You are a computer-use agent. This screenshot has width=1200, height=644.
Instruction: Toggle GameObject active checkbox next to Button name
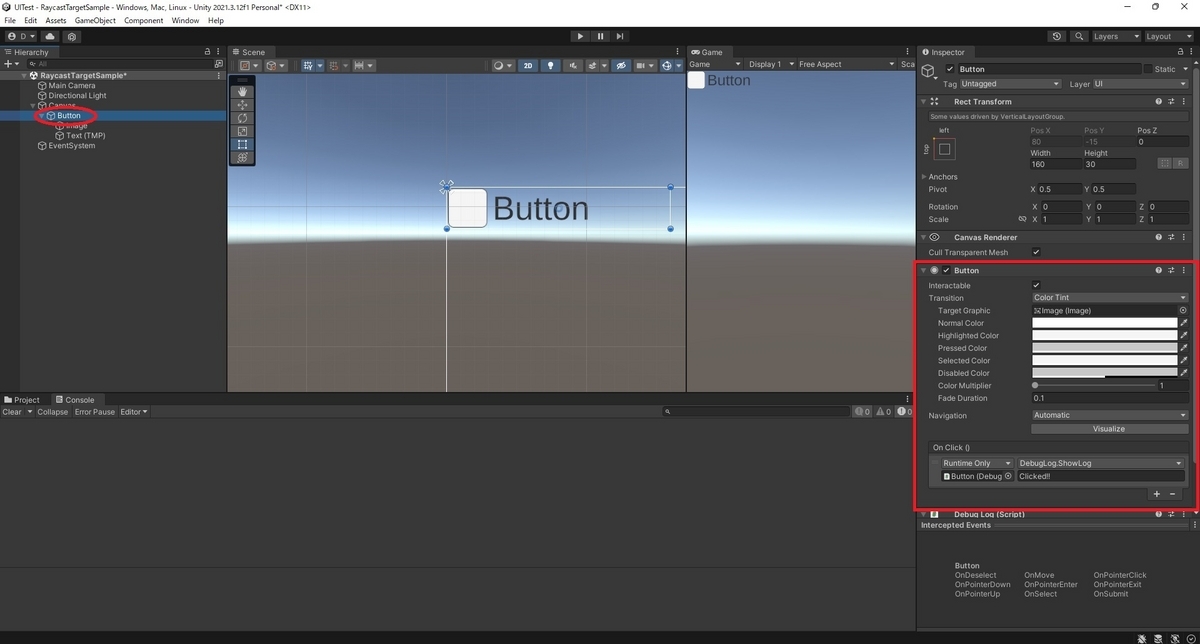[950, 69]
